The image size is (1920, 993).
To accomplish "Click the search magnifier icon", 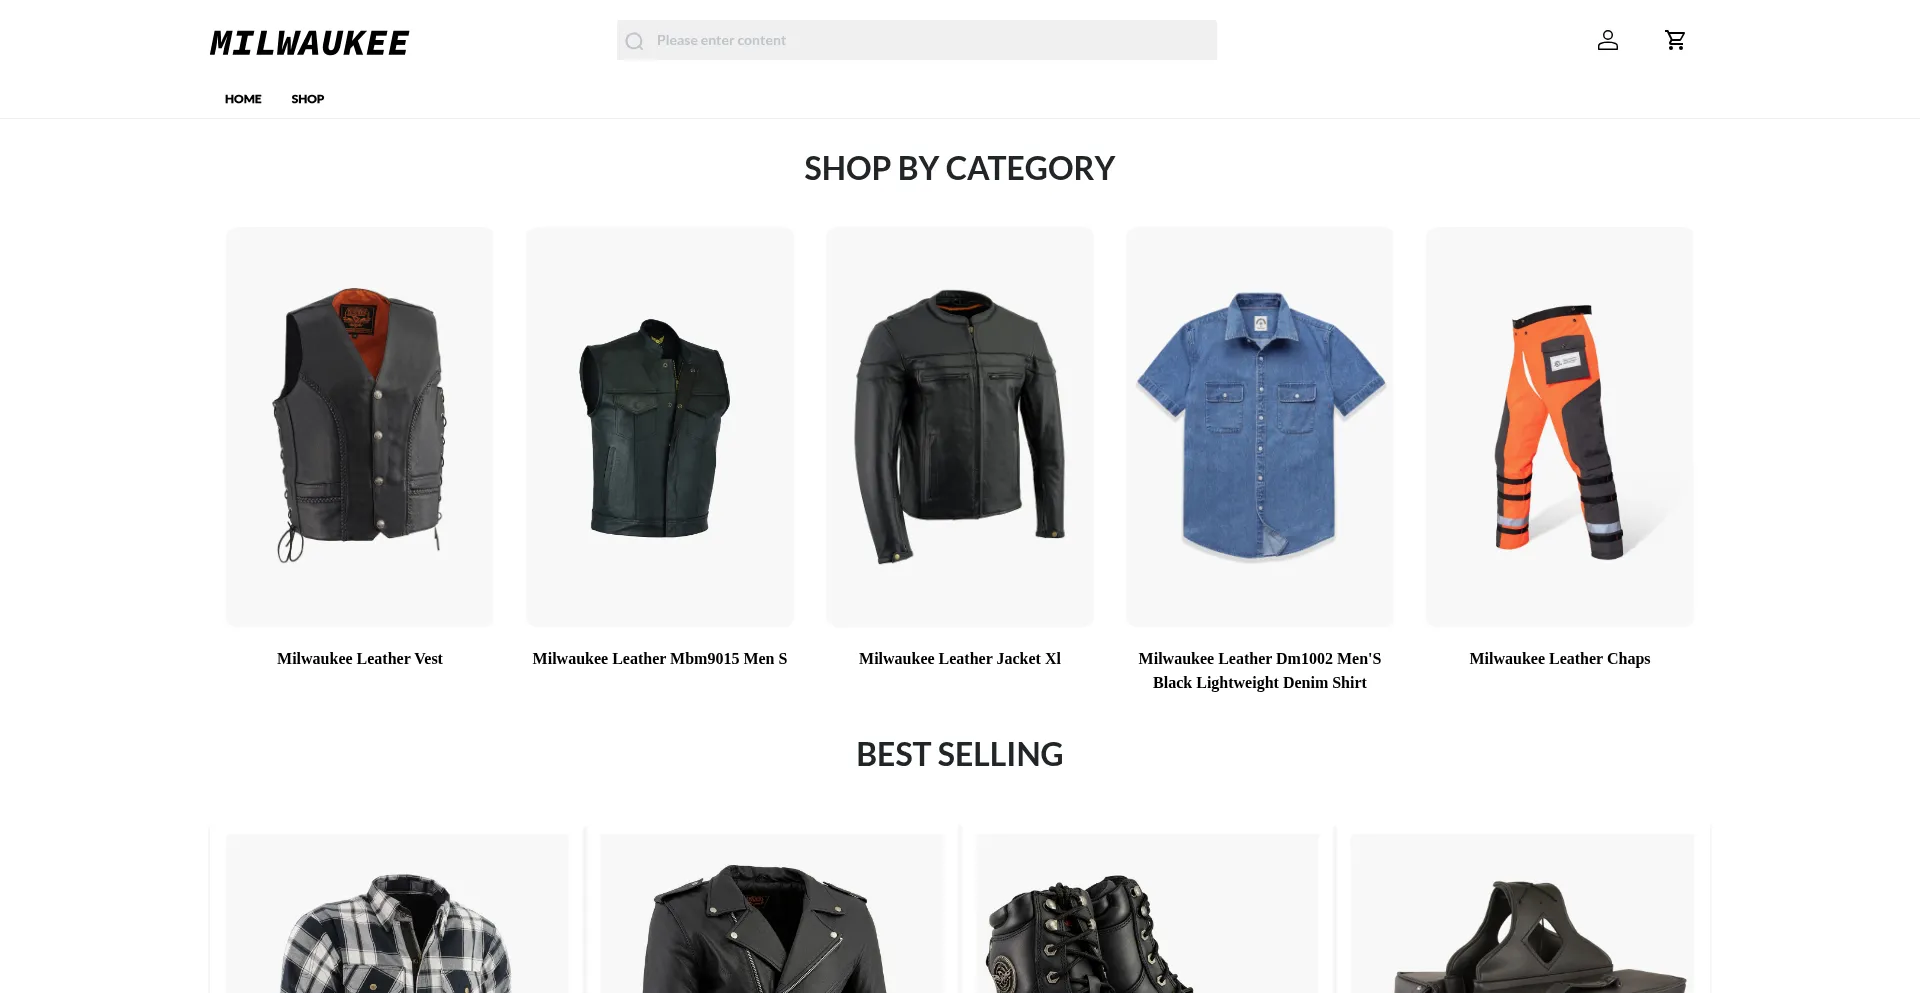I will [634, 41].
